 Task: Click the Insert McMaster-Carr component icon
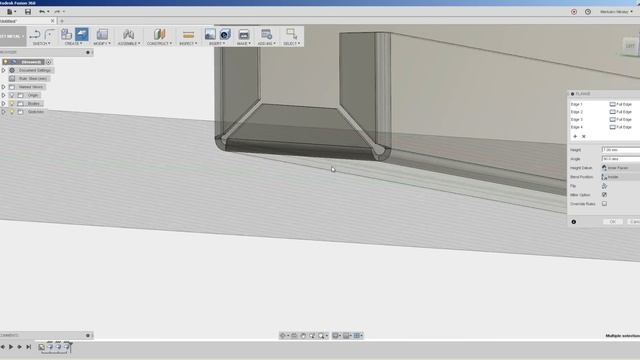pyautogui.click(x=225, y=34)
